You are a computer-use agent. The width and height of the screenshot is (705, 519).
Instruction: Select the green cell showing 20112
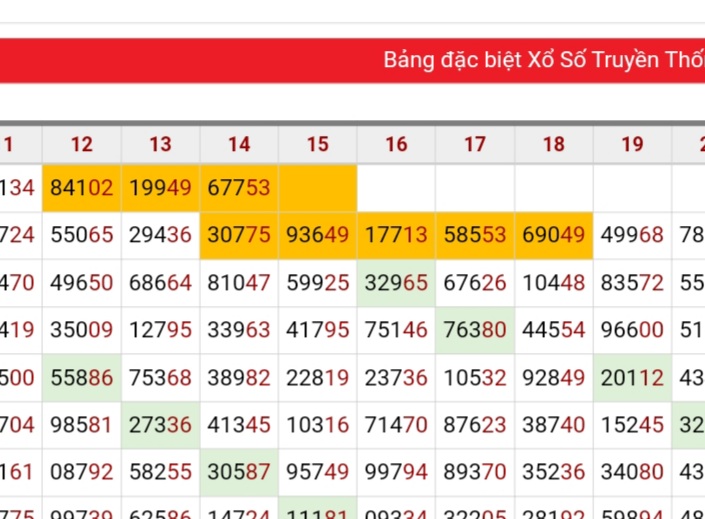click(632, 378)
